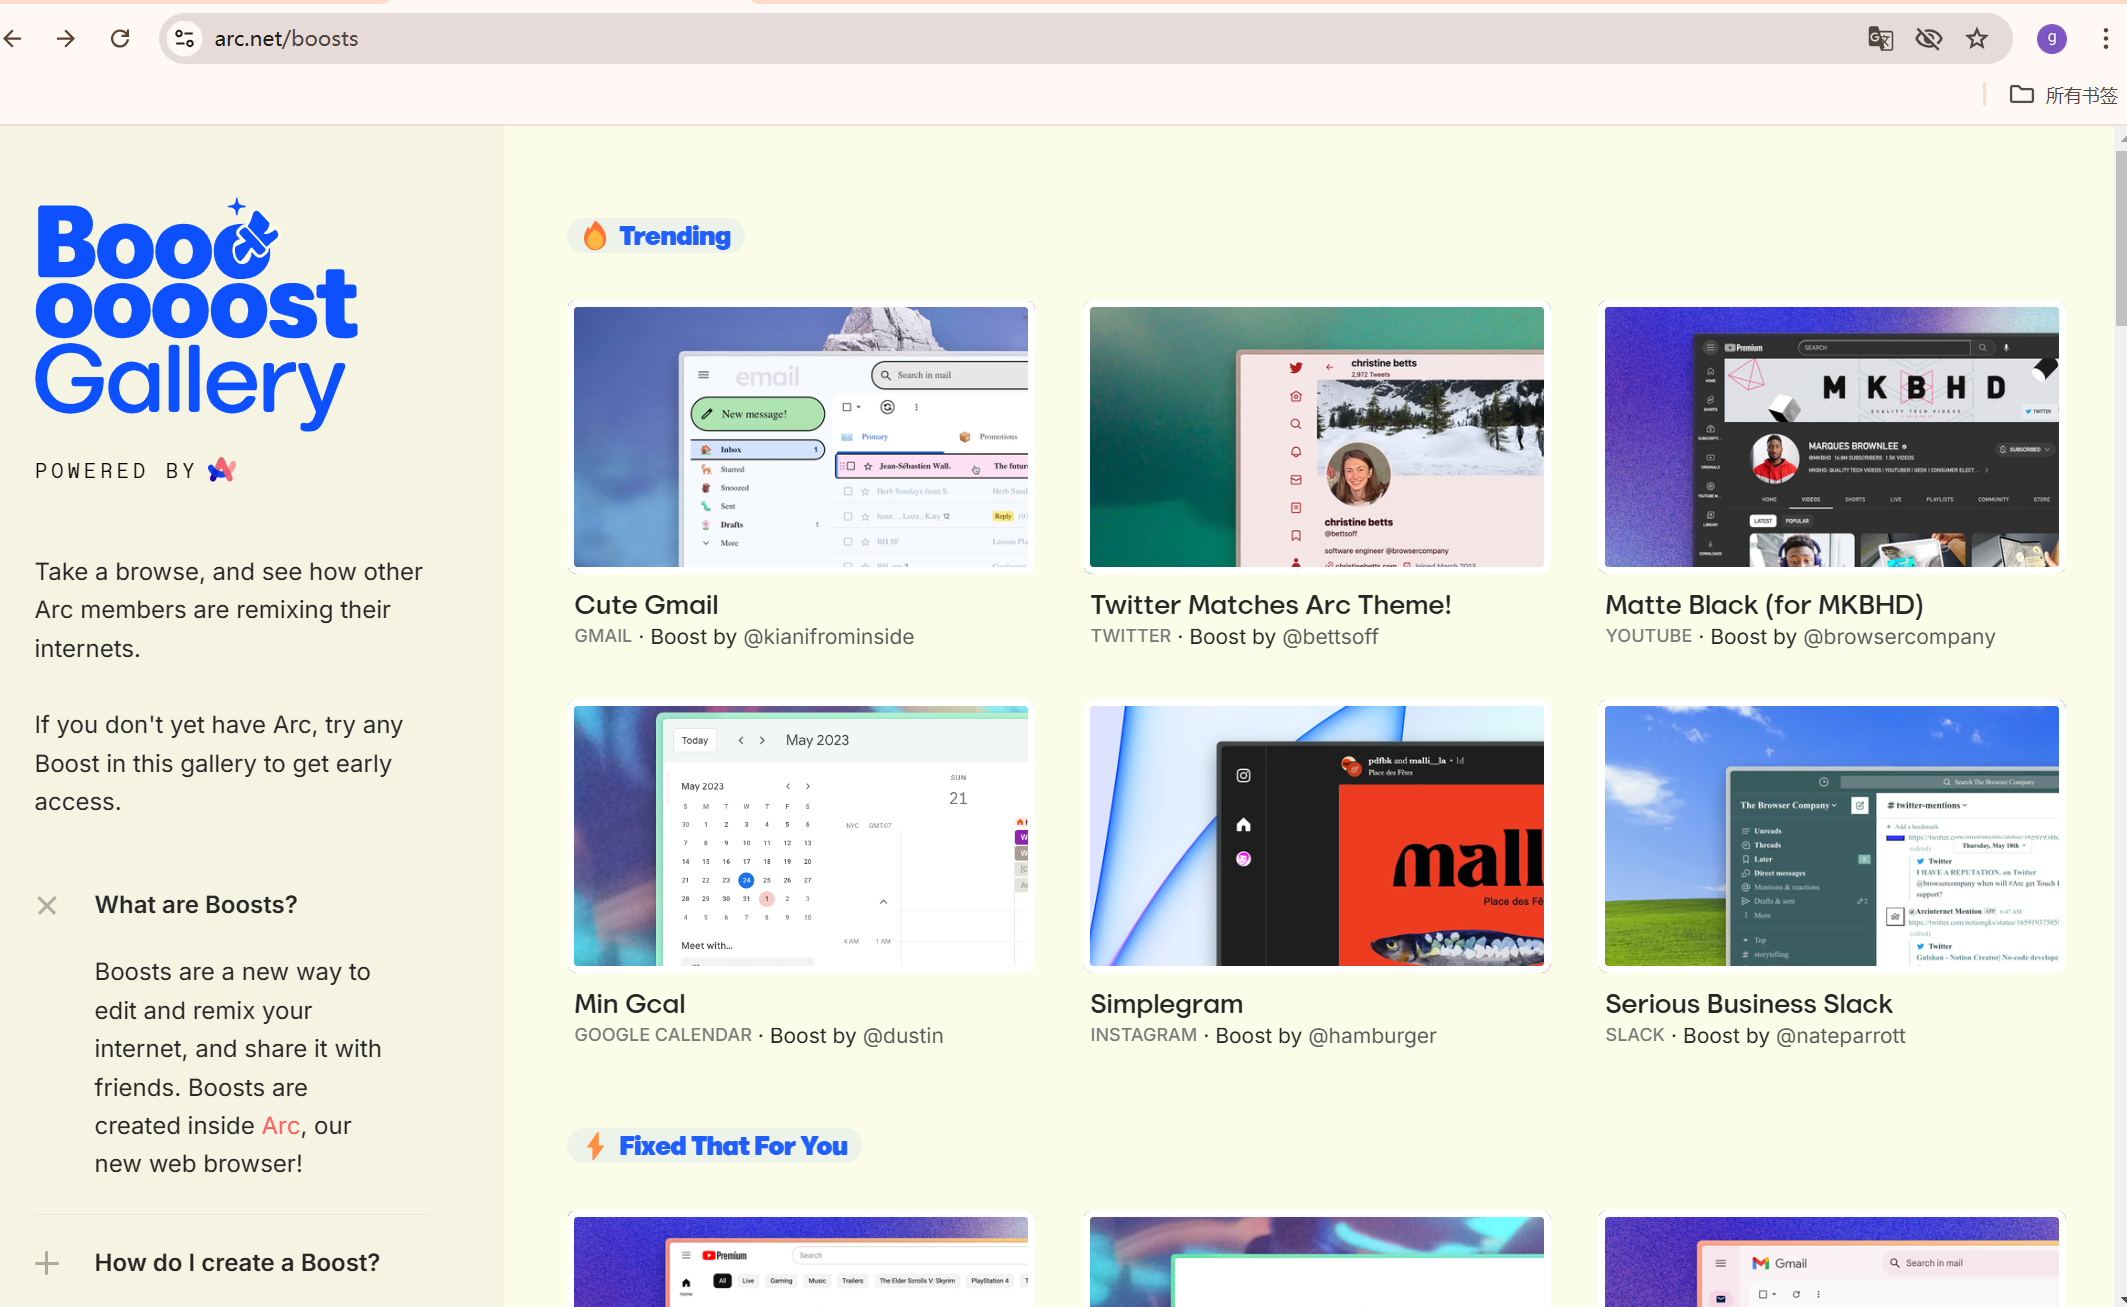Open the Twitter Matches Arc Theme! thumbnail
Image resolution: width=2127 pixels, height=1307 pixels.
point(1317,437)
